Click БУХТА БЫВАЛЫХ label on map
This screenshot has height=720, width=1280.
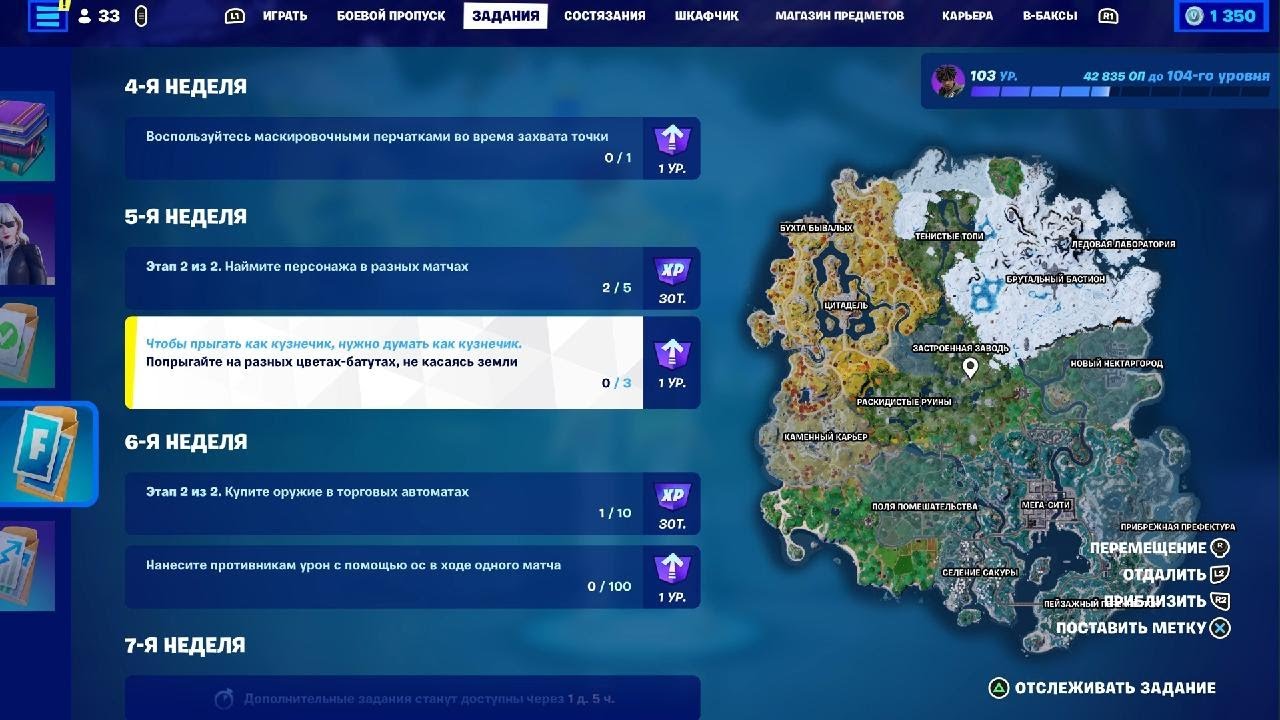point(816,228)
